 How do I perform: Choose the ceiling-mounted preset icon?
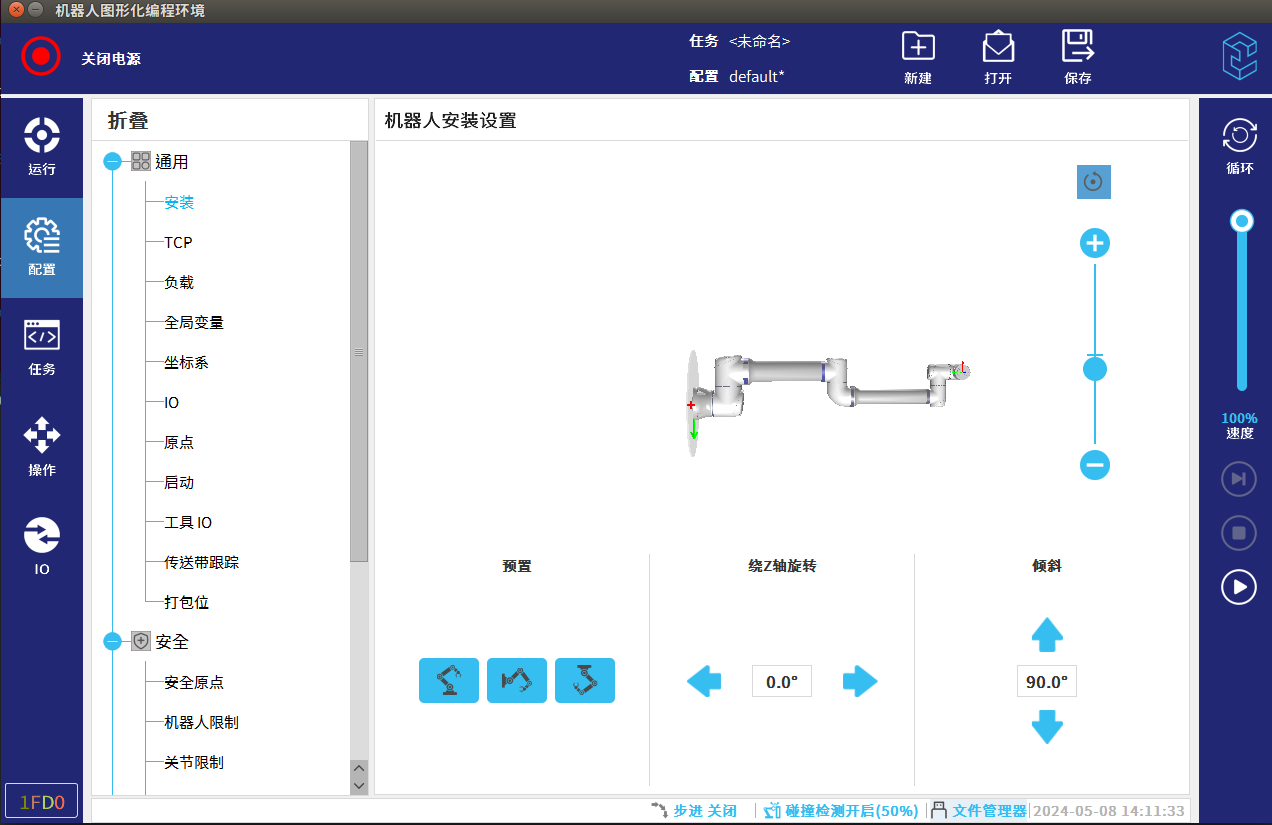[x=584, y=681]
